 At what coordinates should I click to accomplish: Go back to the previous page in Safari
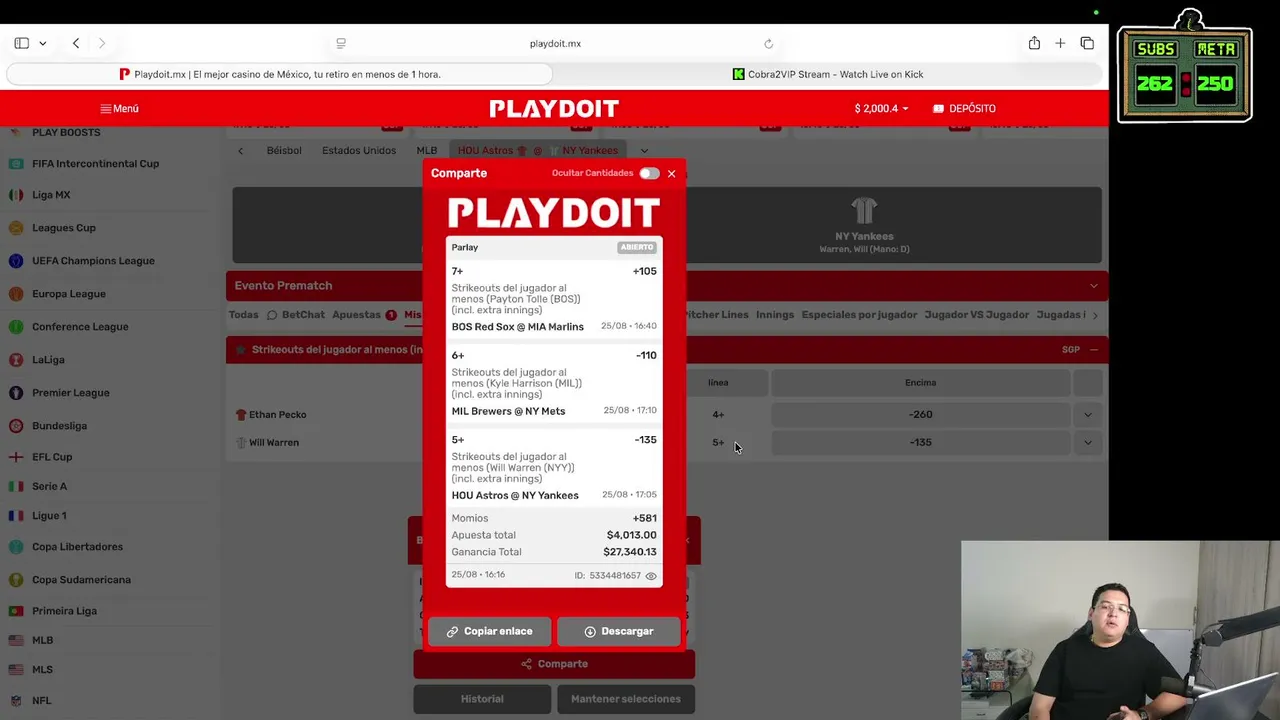[x=76, y=43]
